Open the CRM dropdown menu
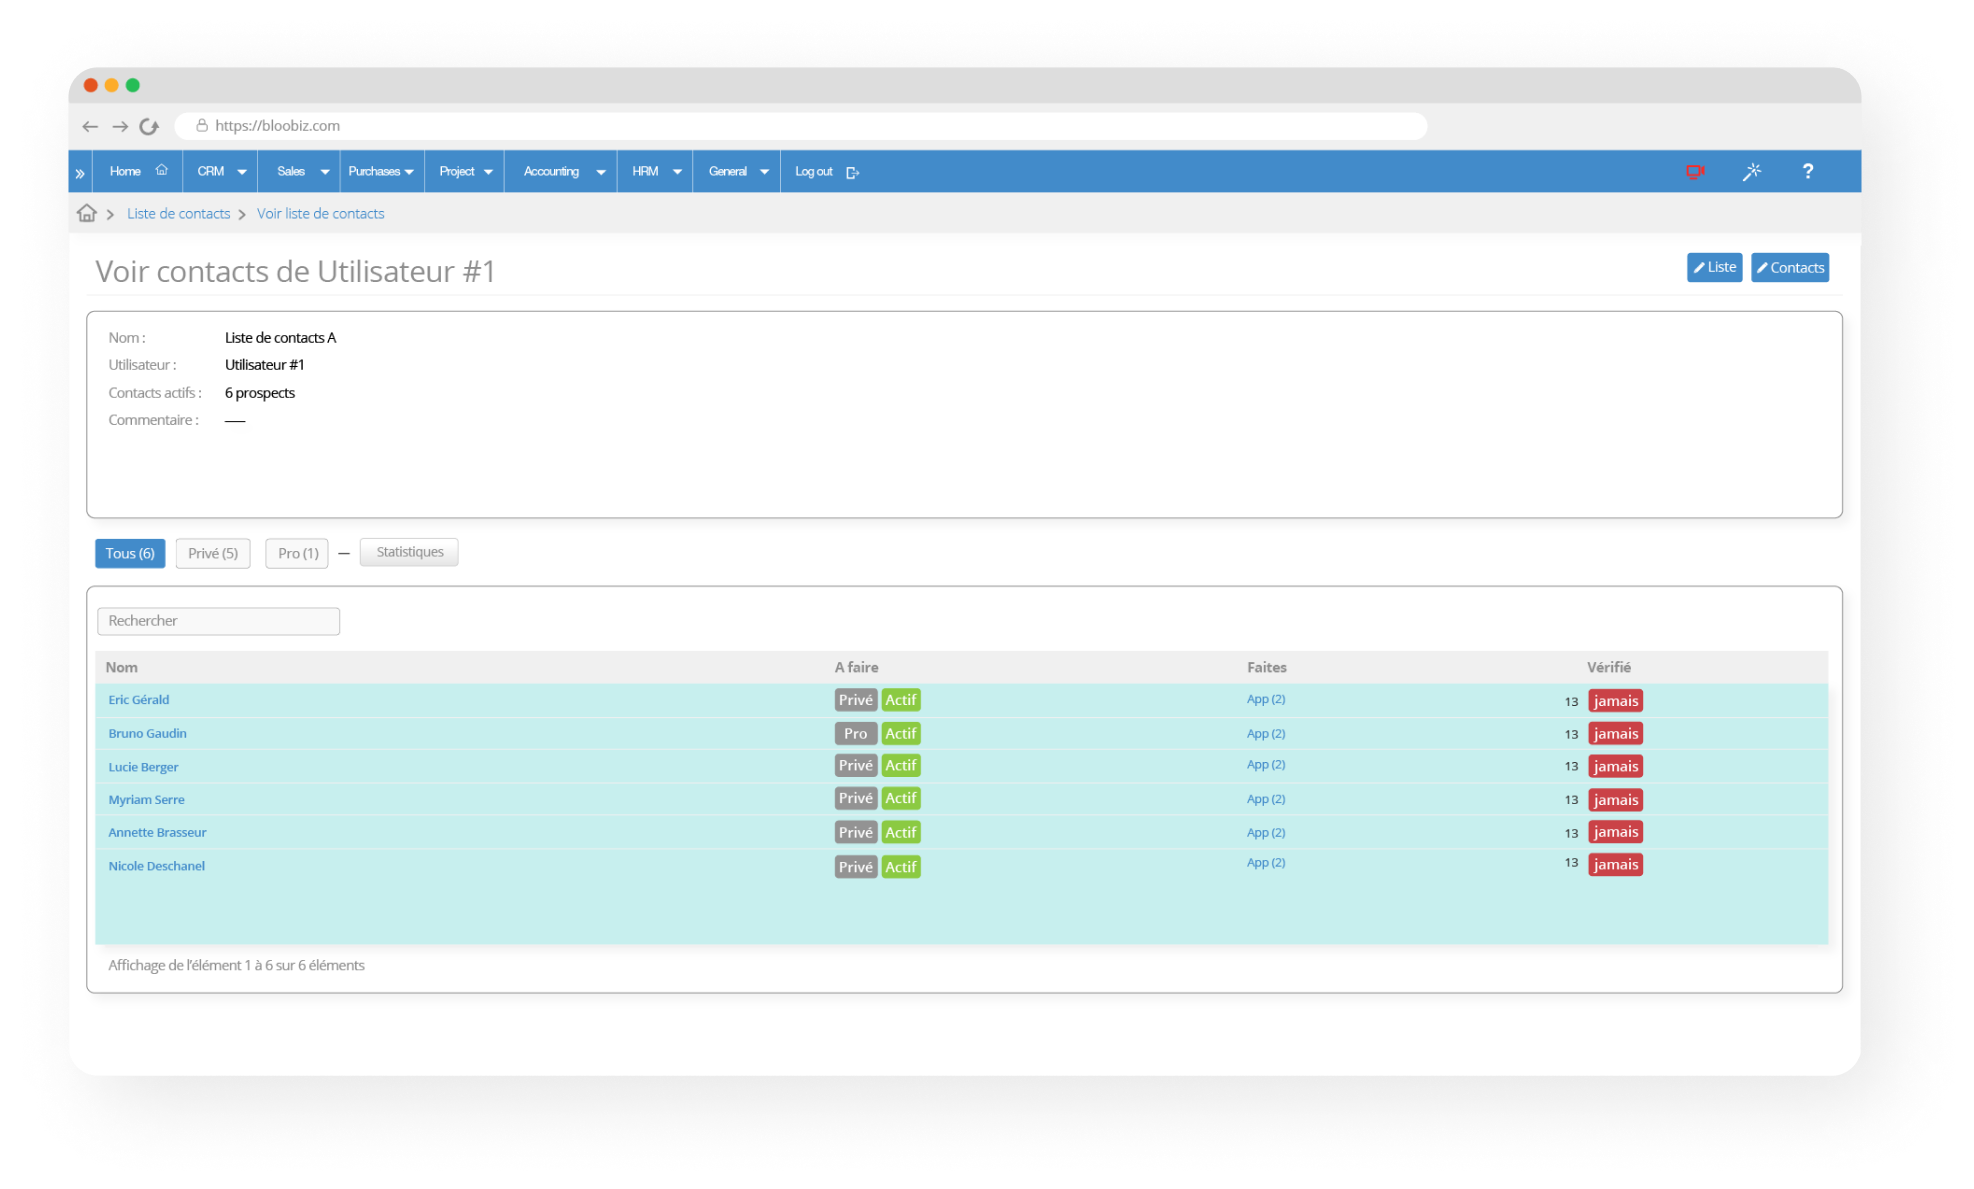The image size is (1974, 1189). pyautogui.click(x=220, y=171)
